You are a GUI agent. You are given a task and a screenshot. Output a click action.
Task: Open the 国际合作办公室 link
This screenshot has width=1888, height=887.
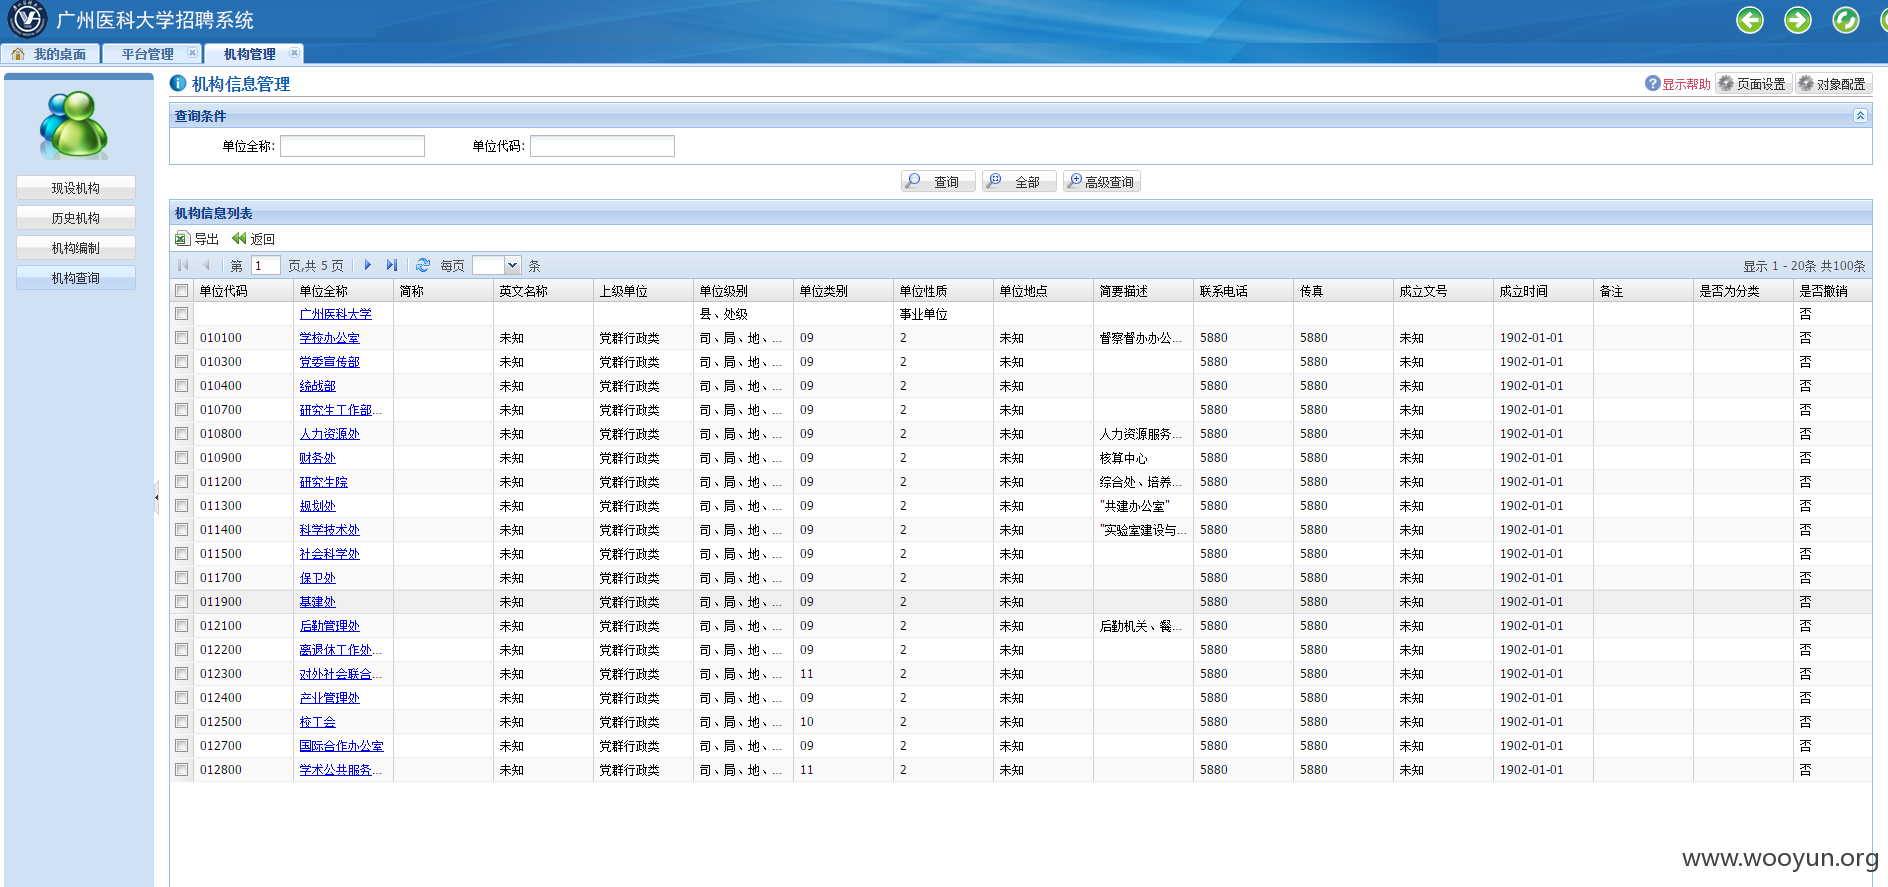[341, 746]
